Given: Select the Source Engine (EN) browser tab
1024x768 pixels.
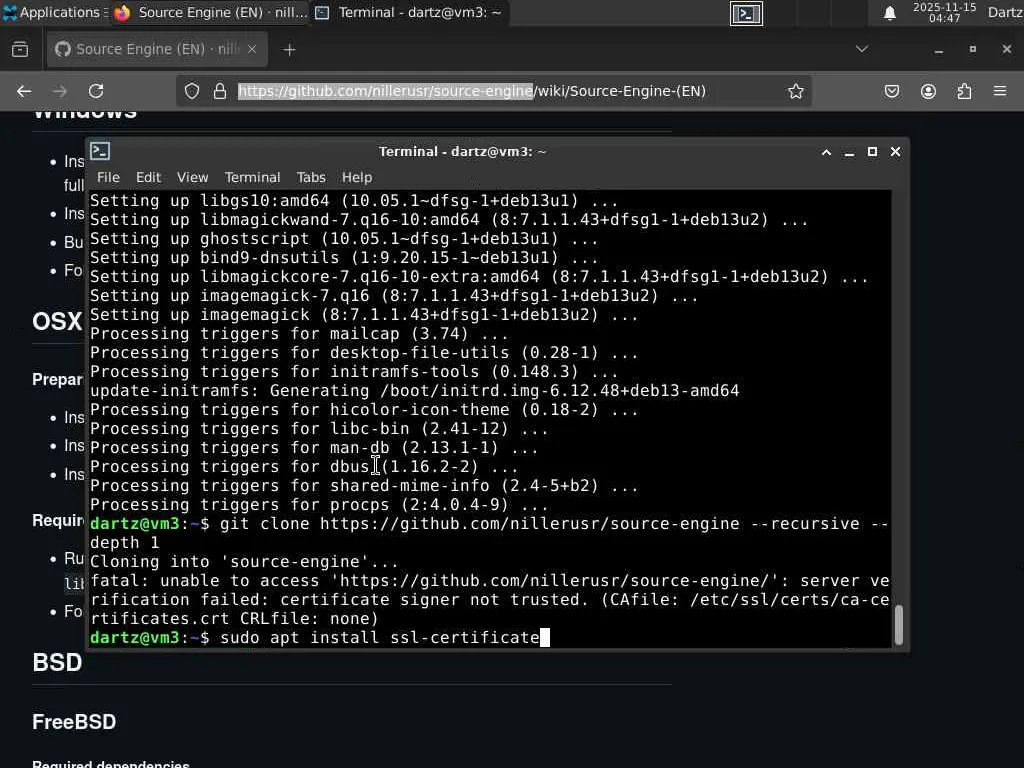Looking at the screenshot, I should pyautogui.click(x=157, y=50).
